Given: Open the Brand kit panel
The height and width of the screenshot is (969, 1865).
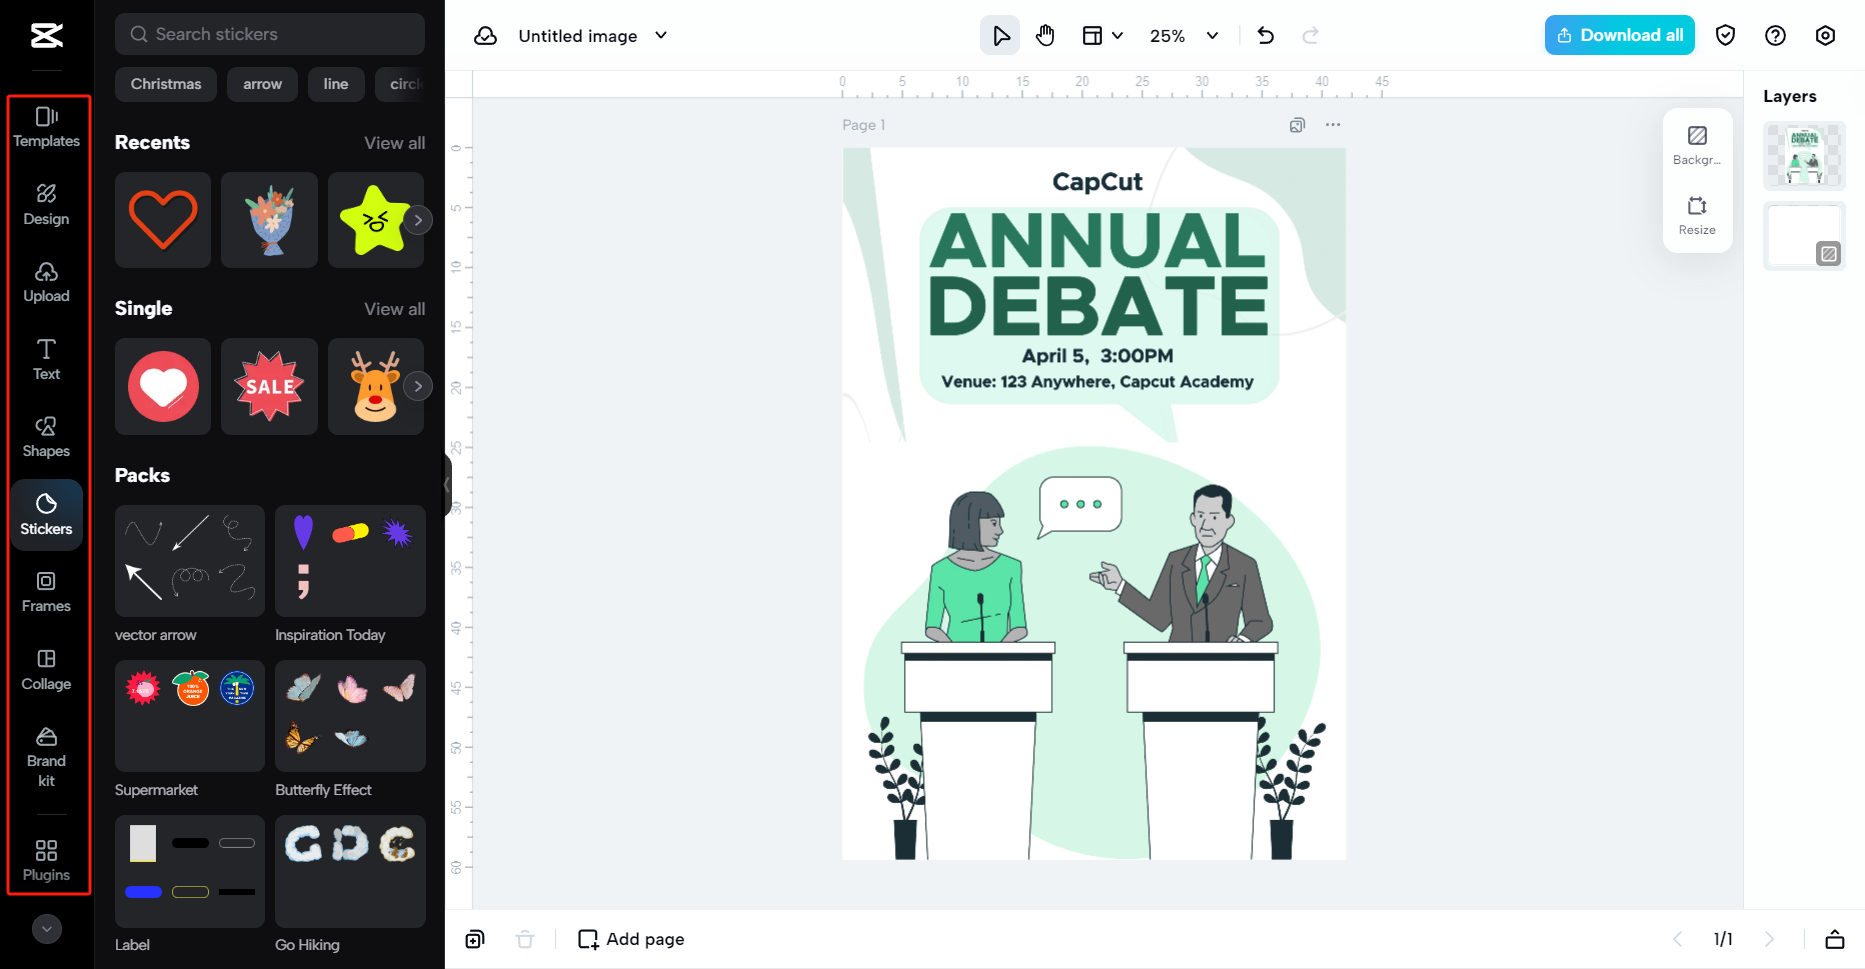Looking at the screenshot, I should point(46,757).
